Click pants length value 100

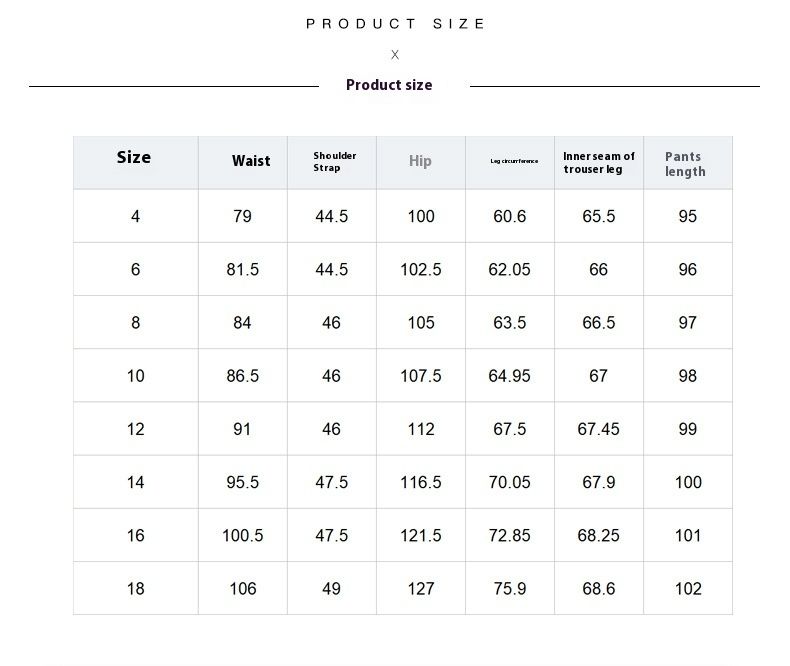point(688,482)
